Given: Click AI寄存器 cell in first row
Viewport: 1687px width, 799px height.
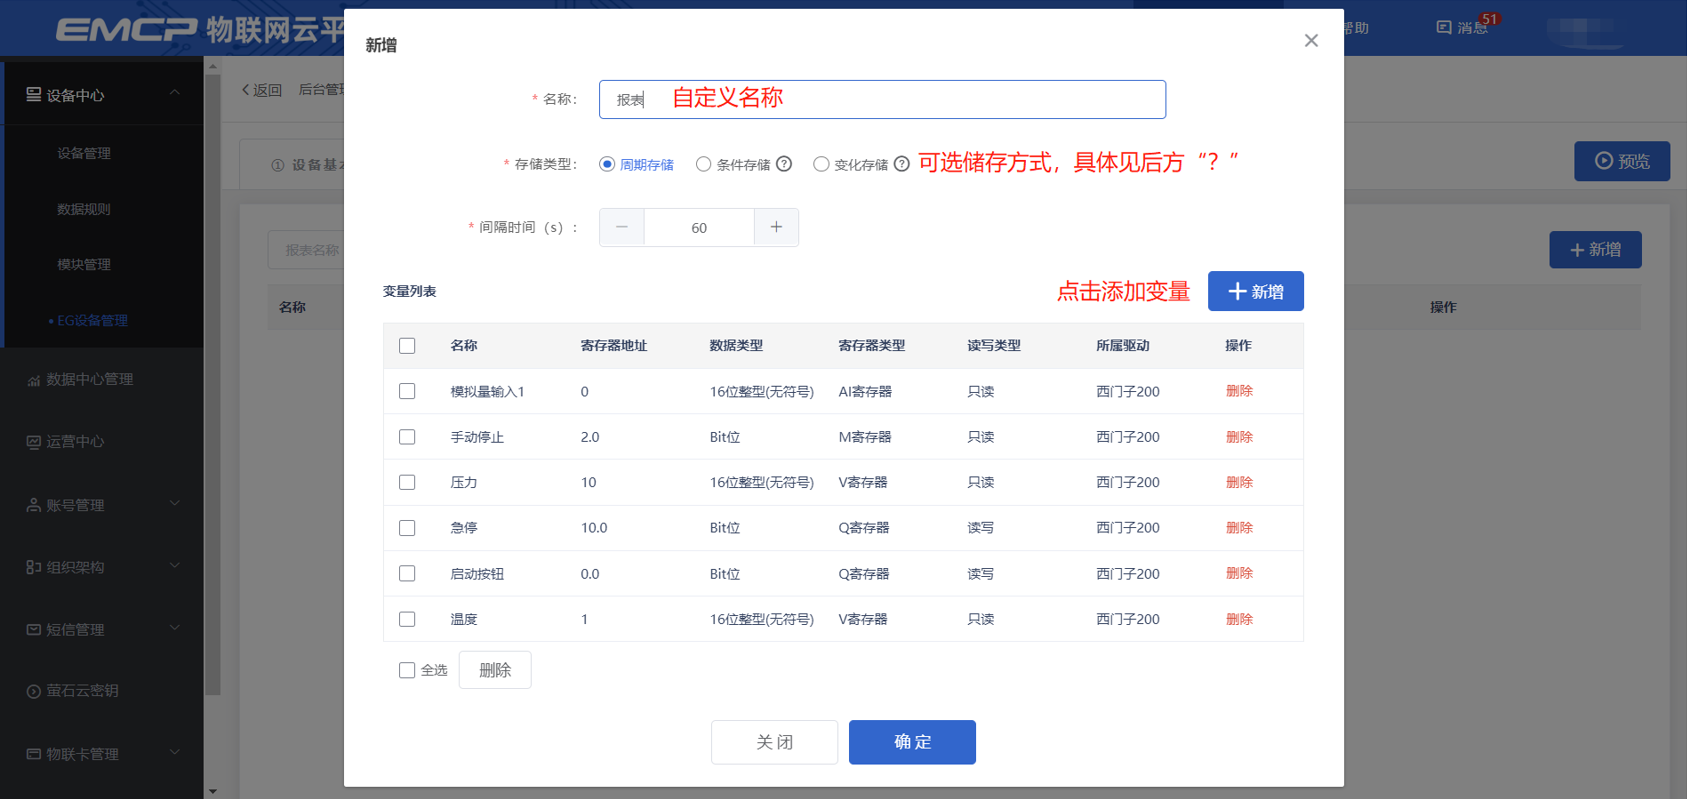Looking at the screenshot, I should [x=865, y=391].
